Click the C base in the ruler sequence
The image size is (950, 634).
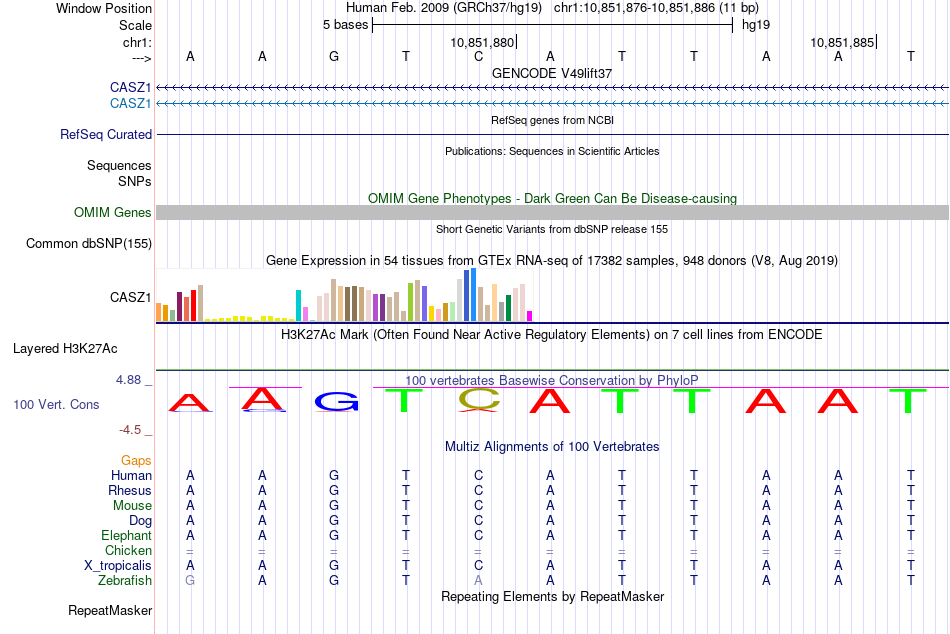point(478,56)
